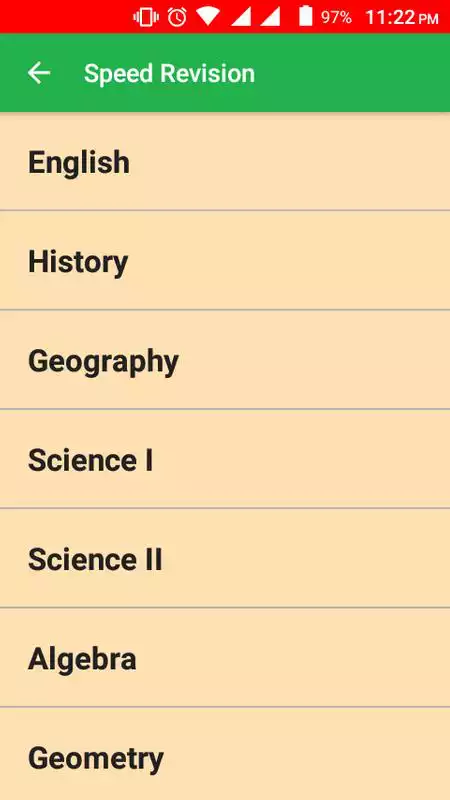Tap empty green toolbar area right of title
This screenshot has width=450, height=800.
click(x=352, y=73)
